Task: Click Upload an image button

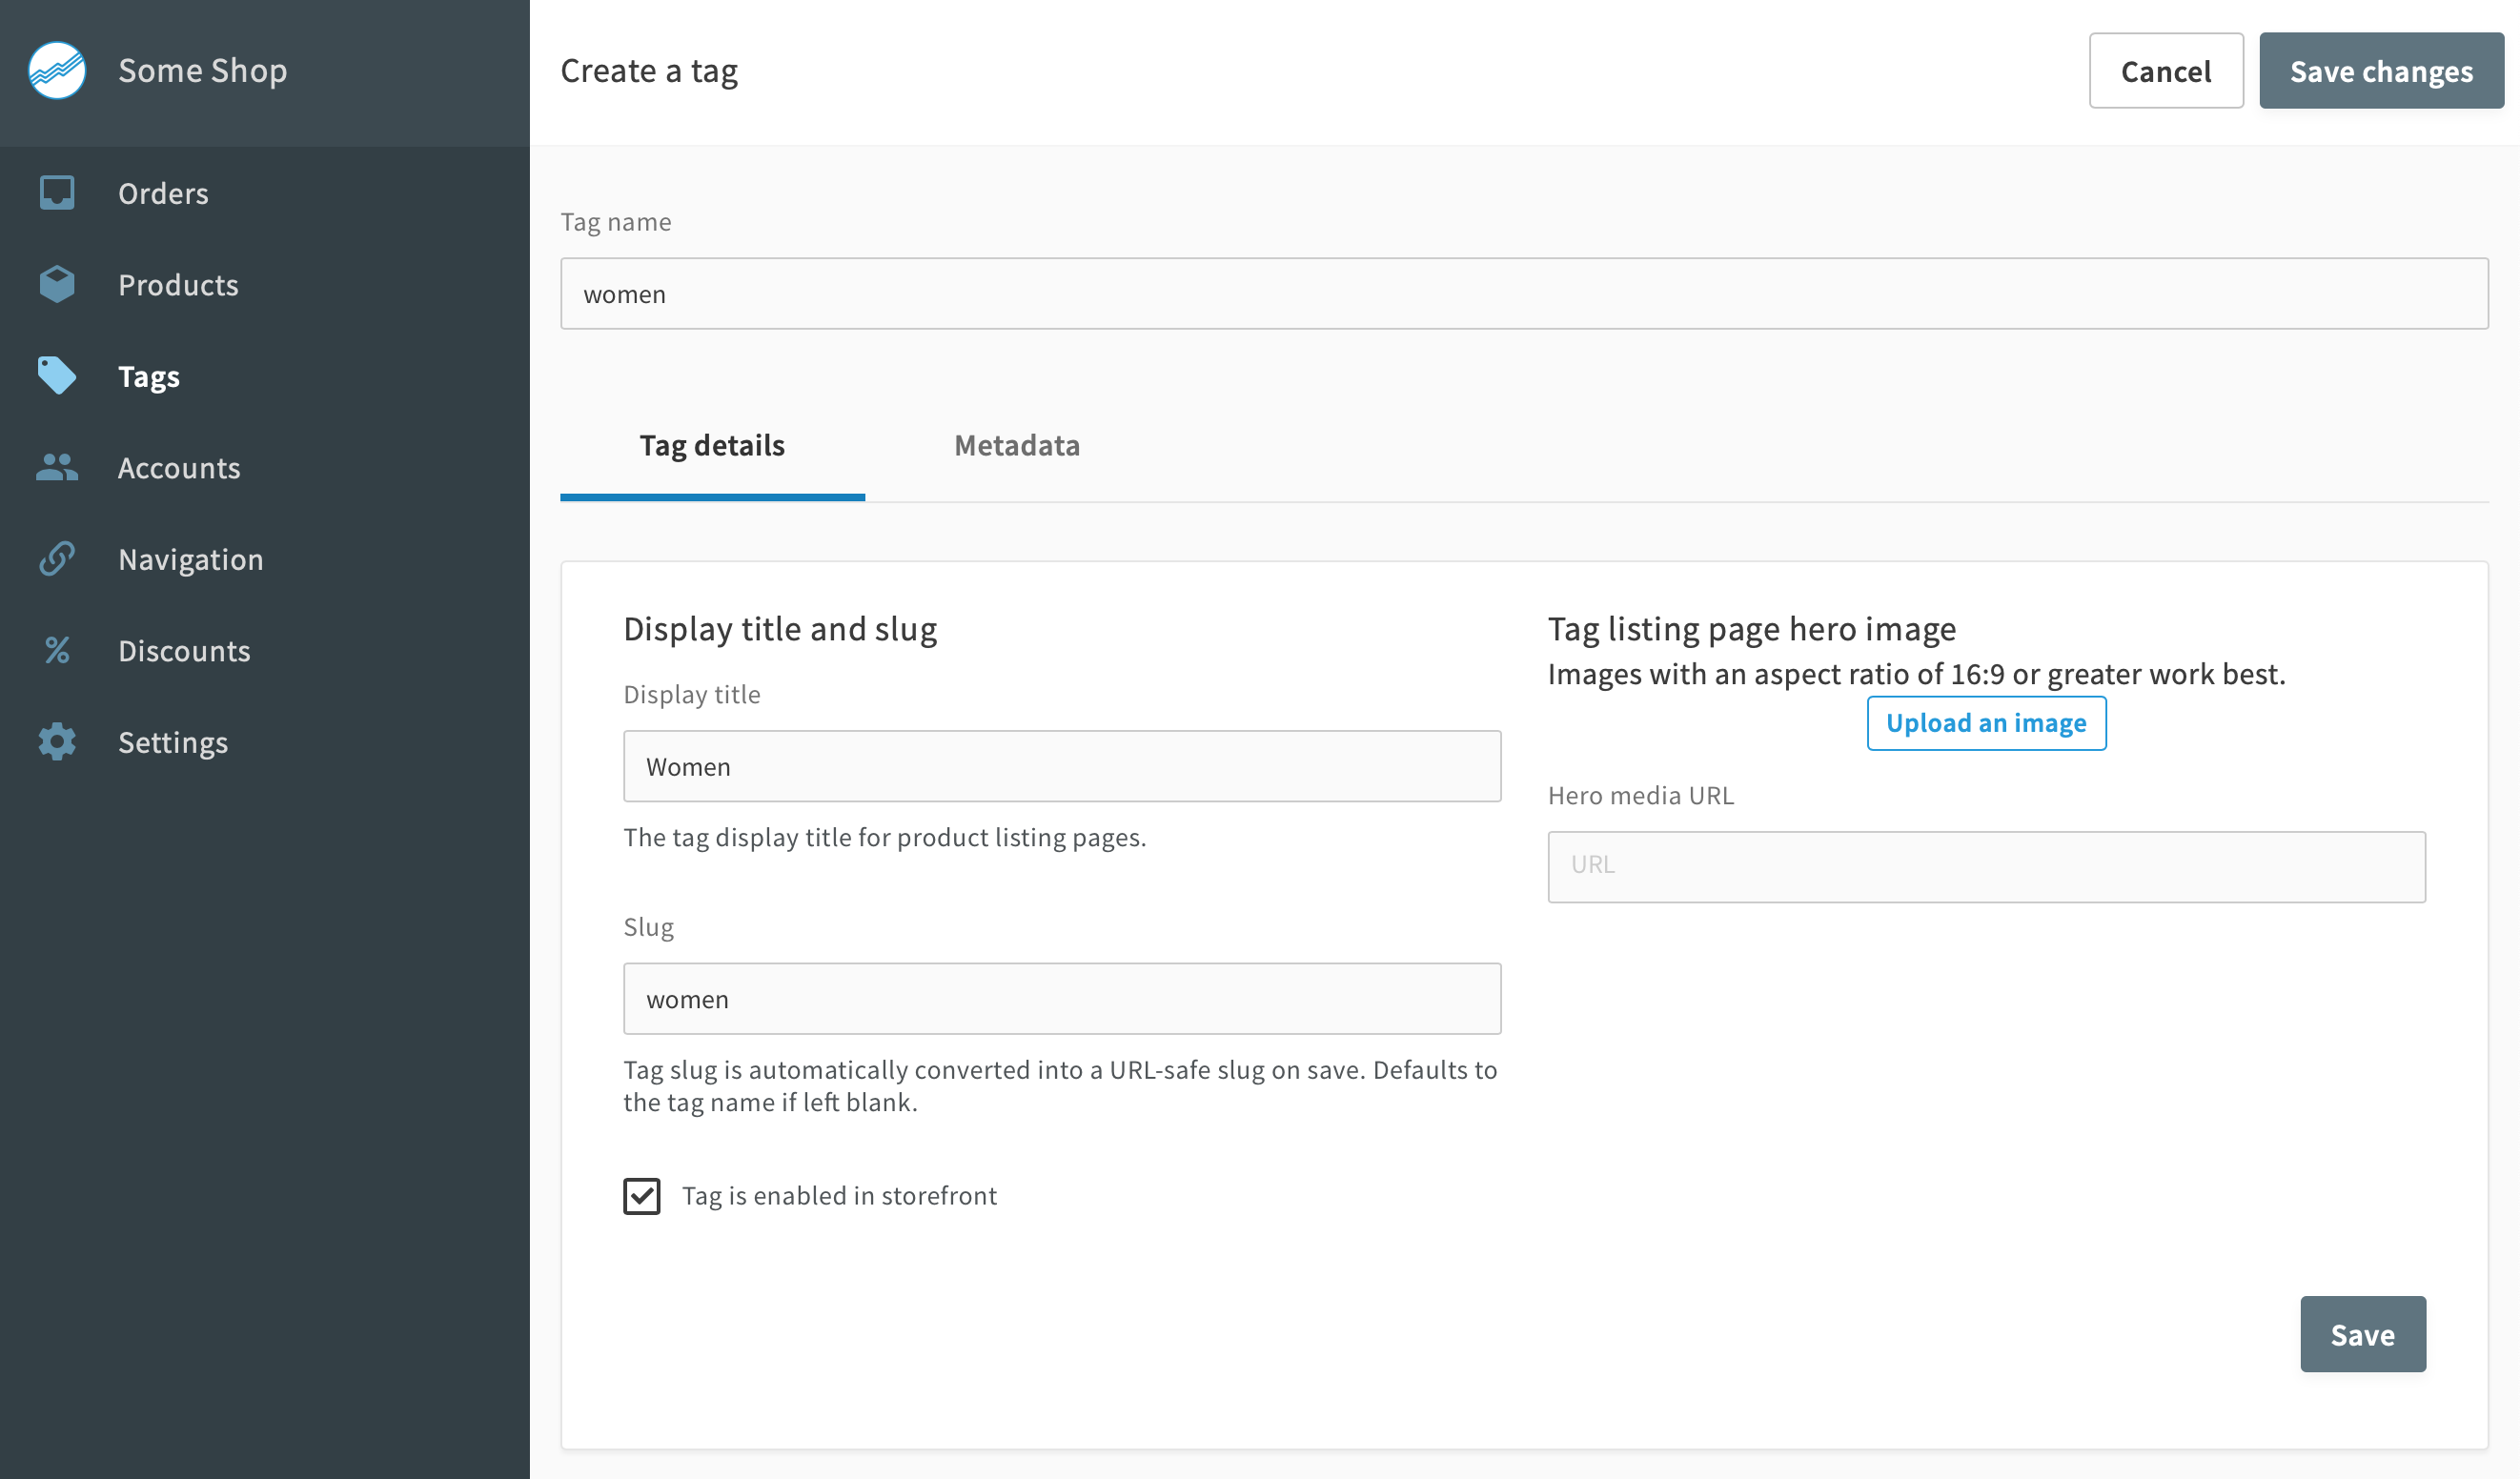Action: (1985, 723)
